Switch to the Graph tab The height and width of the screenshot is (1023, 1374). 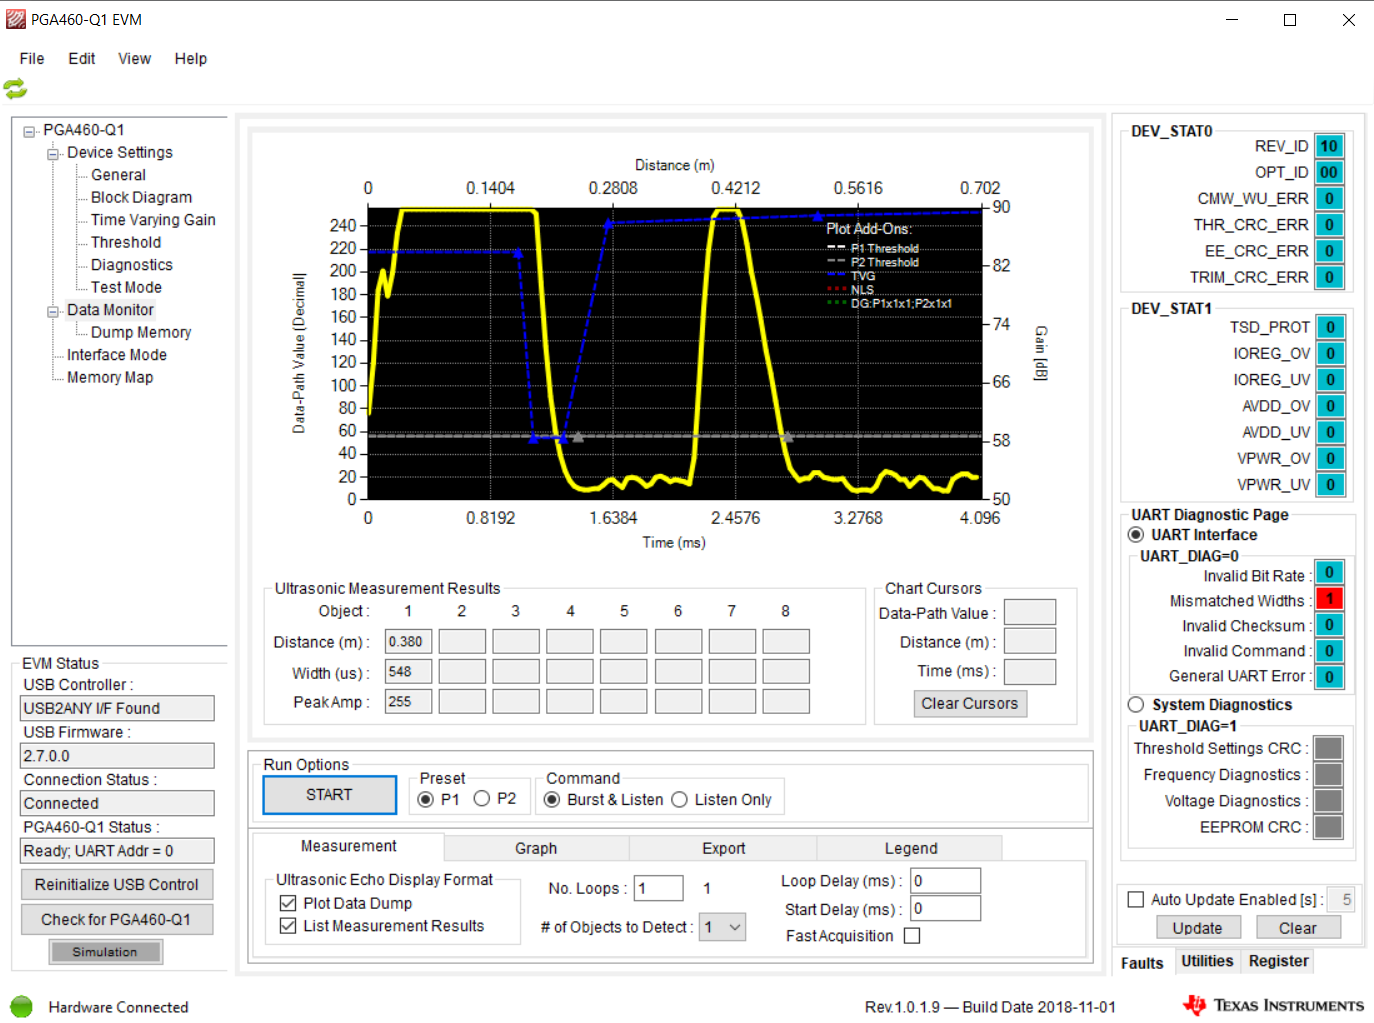coord(536,848)
